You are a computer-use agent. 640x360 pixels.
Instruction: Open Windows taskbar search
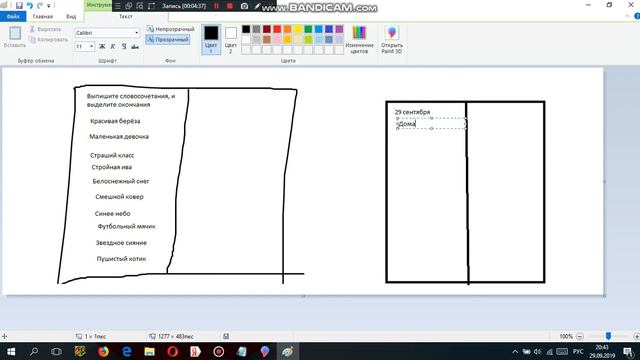pos(34,351)
